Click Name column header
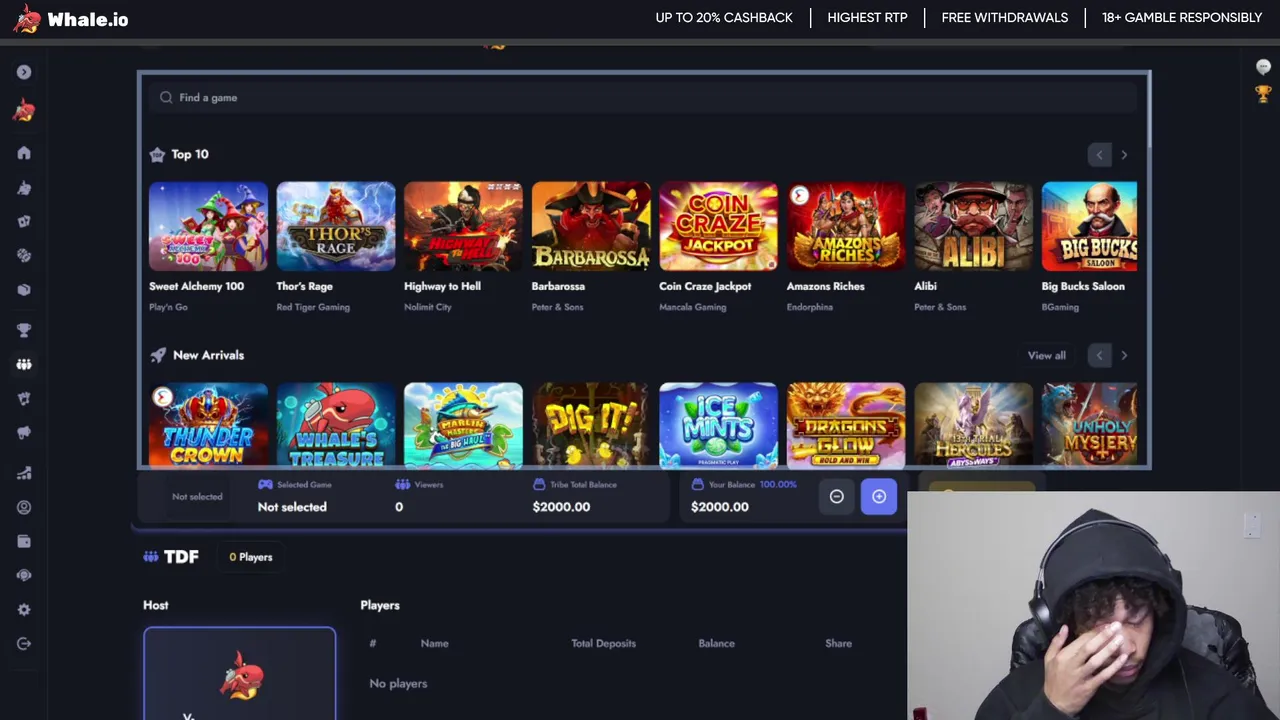Image resolution: width=1280 pixels, height=720 pixels. click(x=434, y=643)
